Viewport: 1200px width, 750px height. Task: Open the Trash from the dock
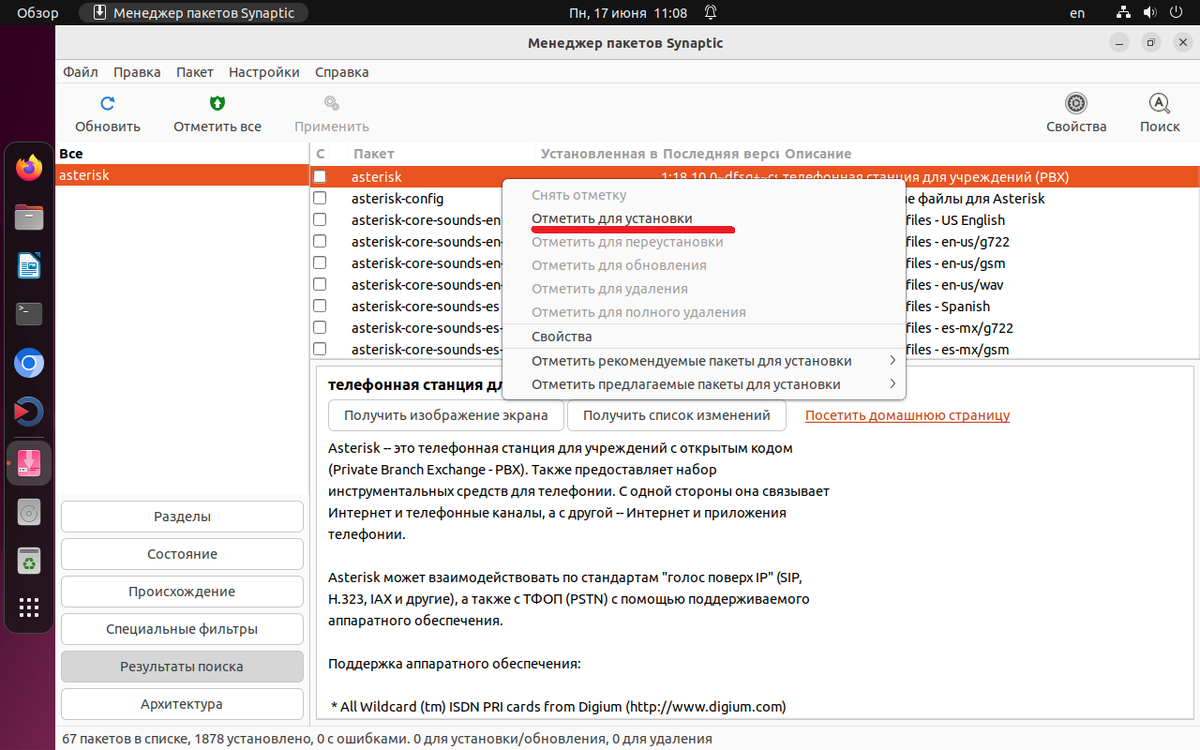tap(29, 561)
